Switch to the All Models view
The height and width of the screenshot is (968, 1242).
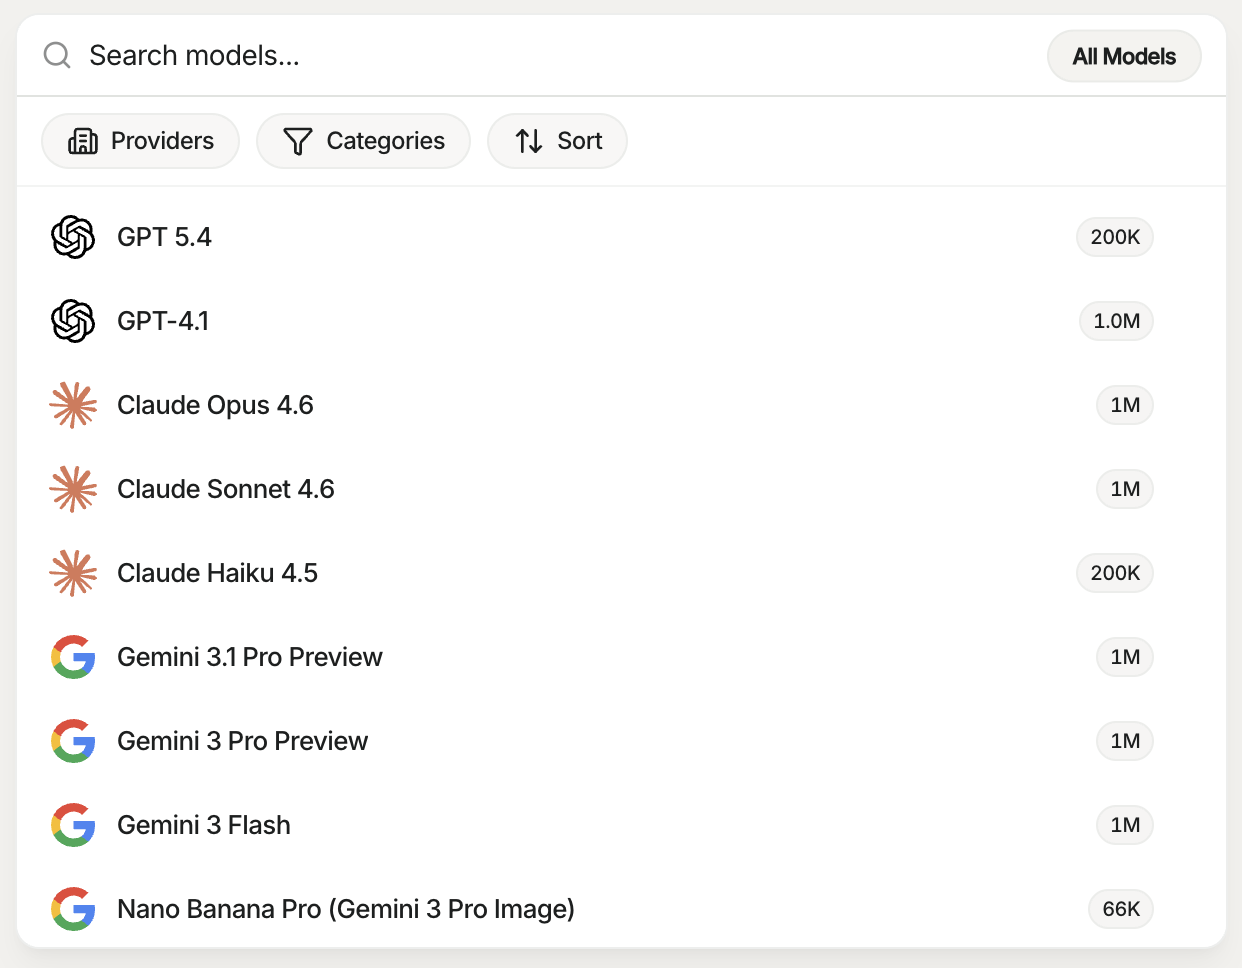(1124, 56)
